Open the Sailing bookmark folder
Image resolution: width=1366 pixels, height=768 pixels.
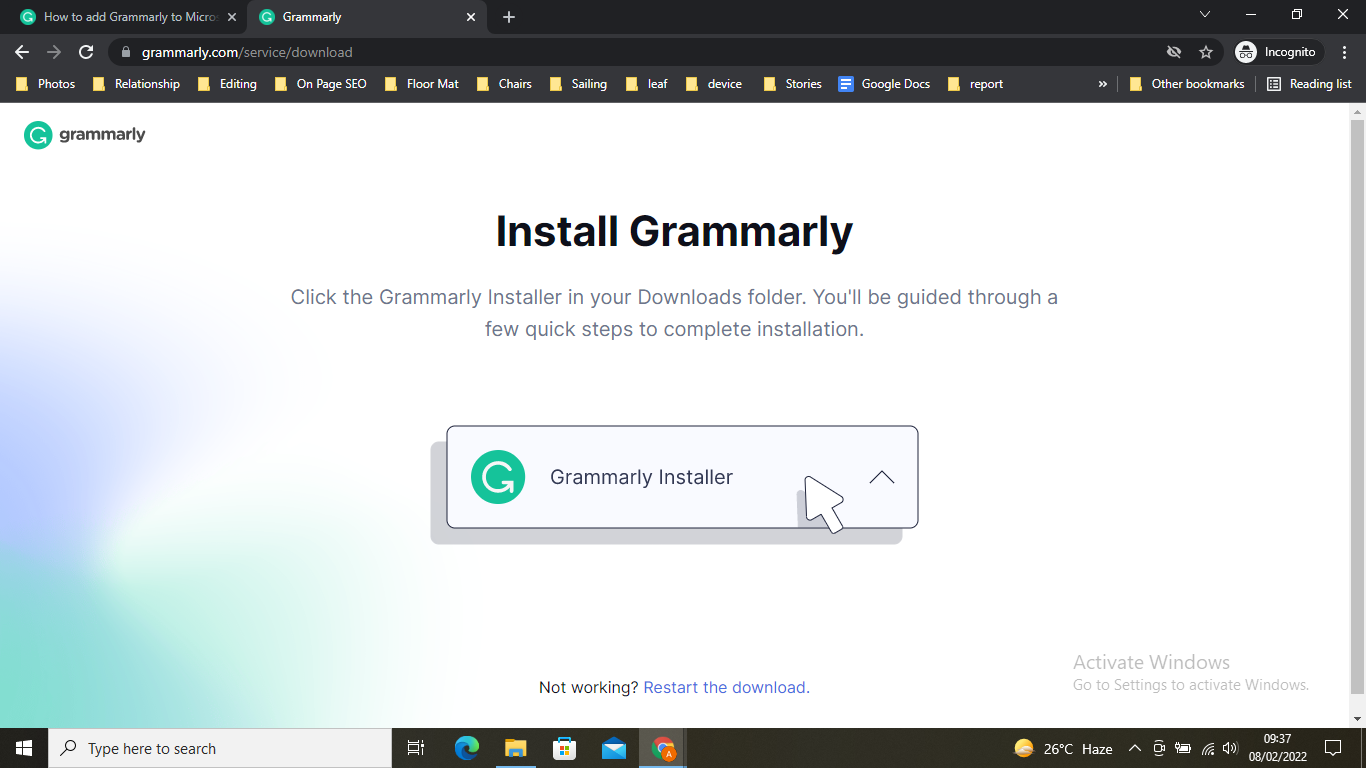pos(579,84)
